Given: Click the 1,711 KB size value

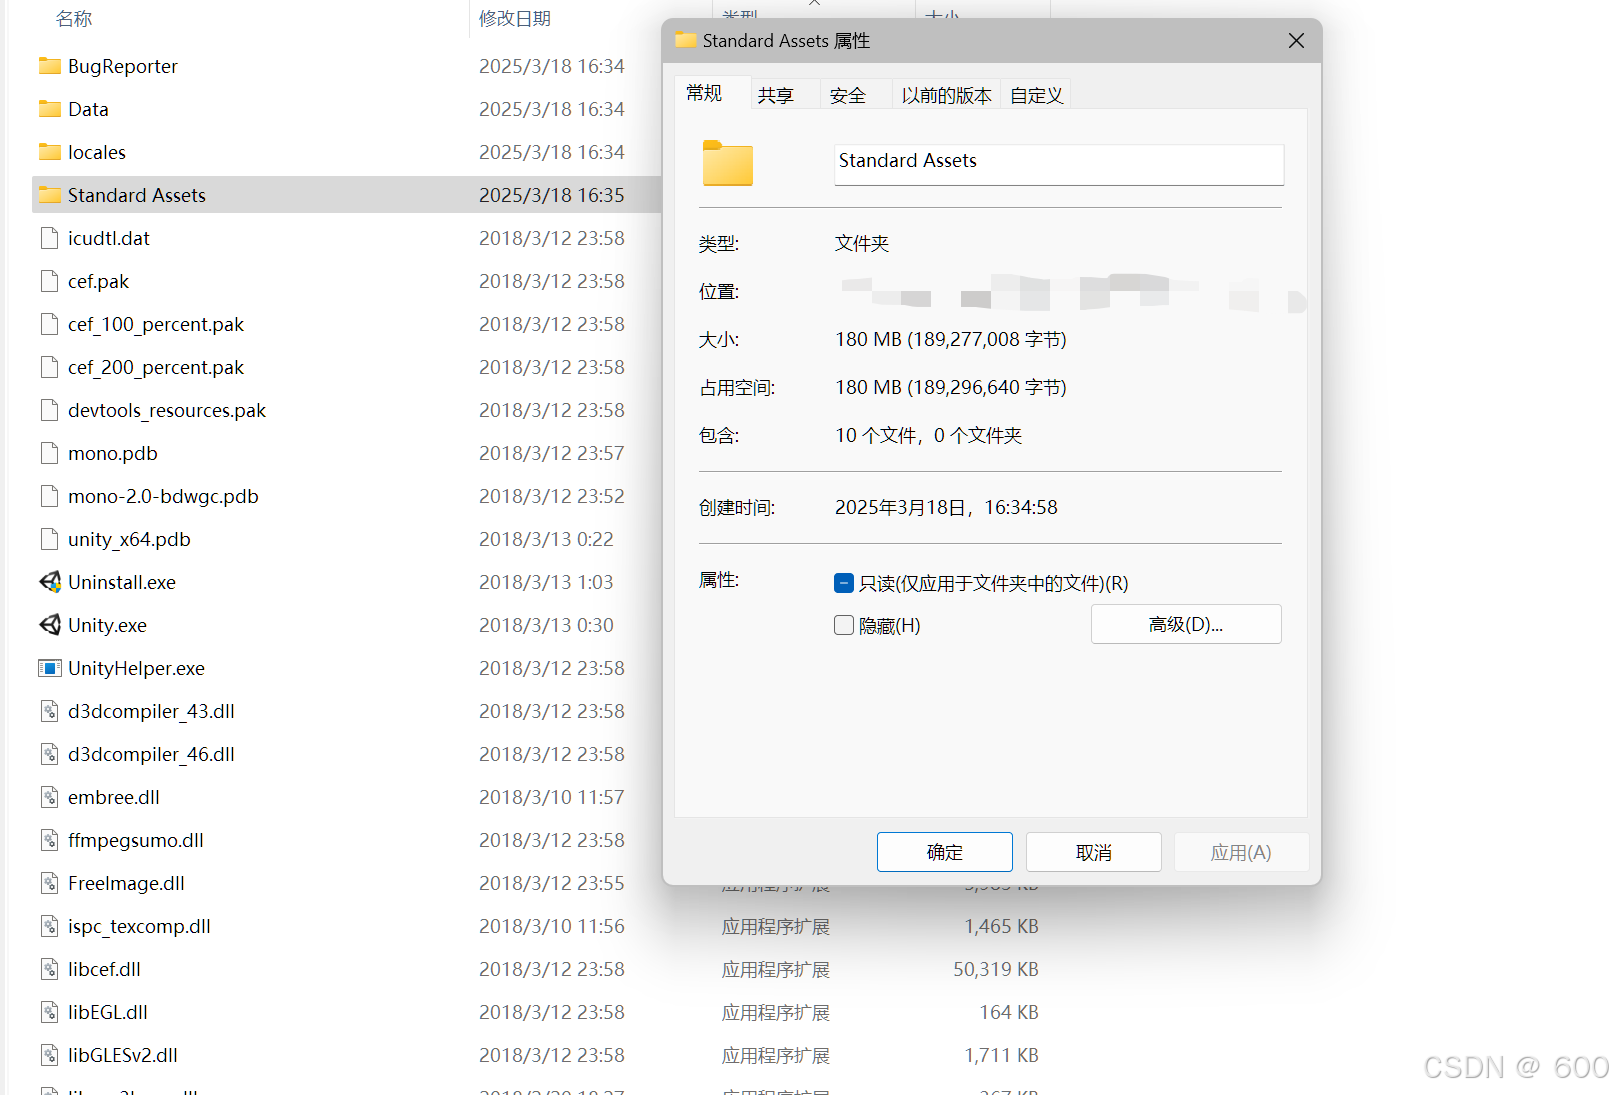Looking at the screenshot, I should 1001,1055.
